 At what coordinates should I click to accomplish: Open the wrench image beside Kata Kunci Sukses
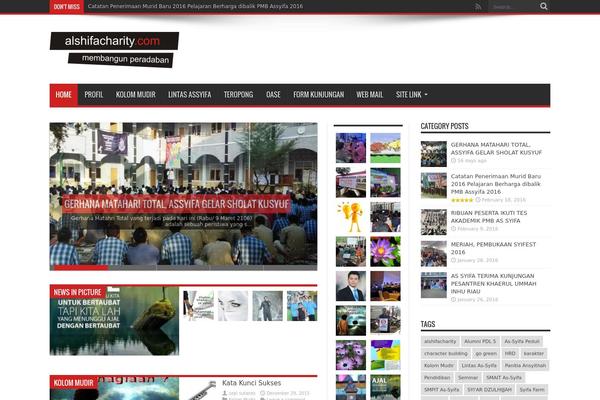pos(199,390)
